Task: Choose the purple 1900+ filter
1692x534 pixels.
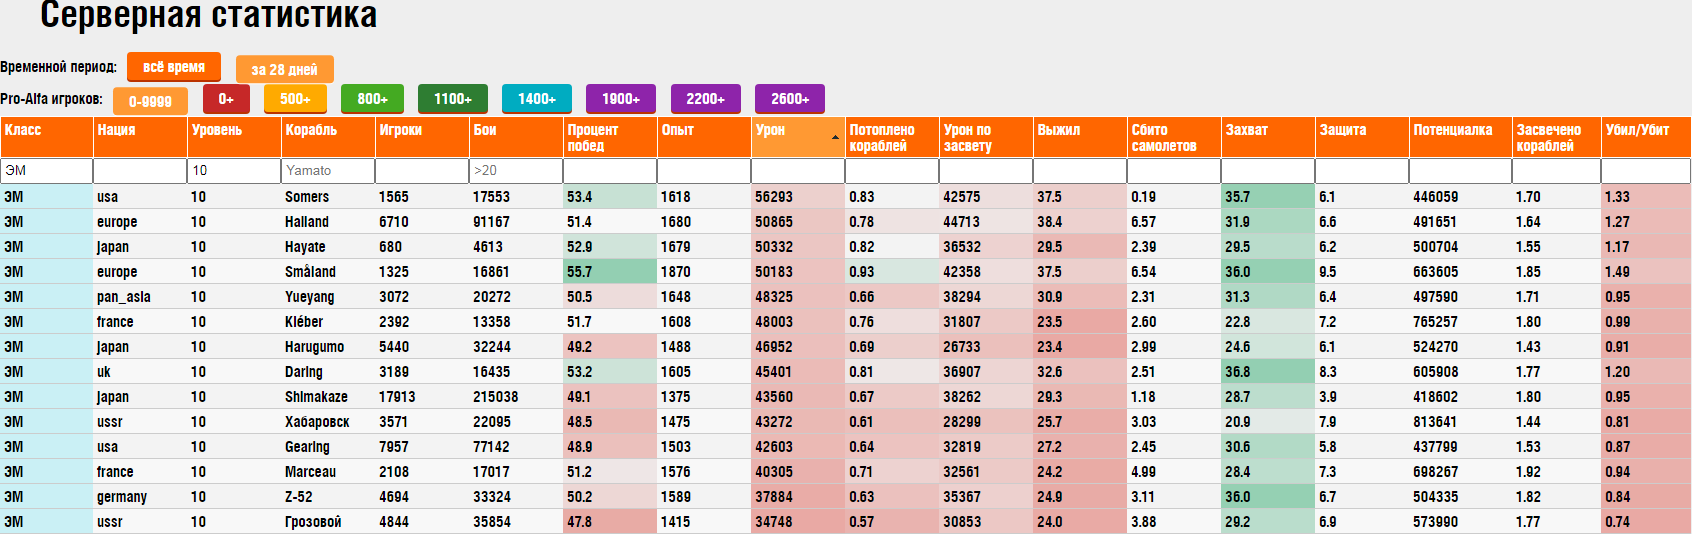Action: pyautogui.click(x=621, y=99)
